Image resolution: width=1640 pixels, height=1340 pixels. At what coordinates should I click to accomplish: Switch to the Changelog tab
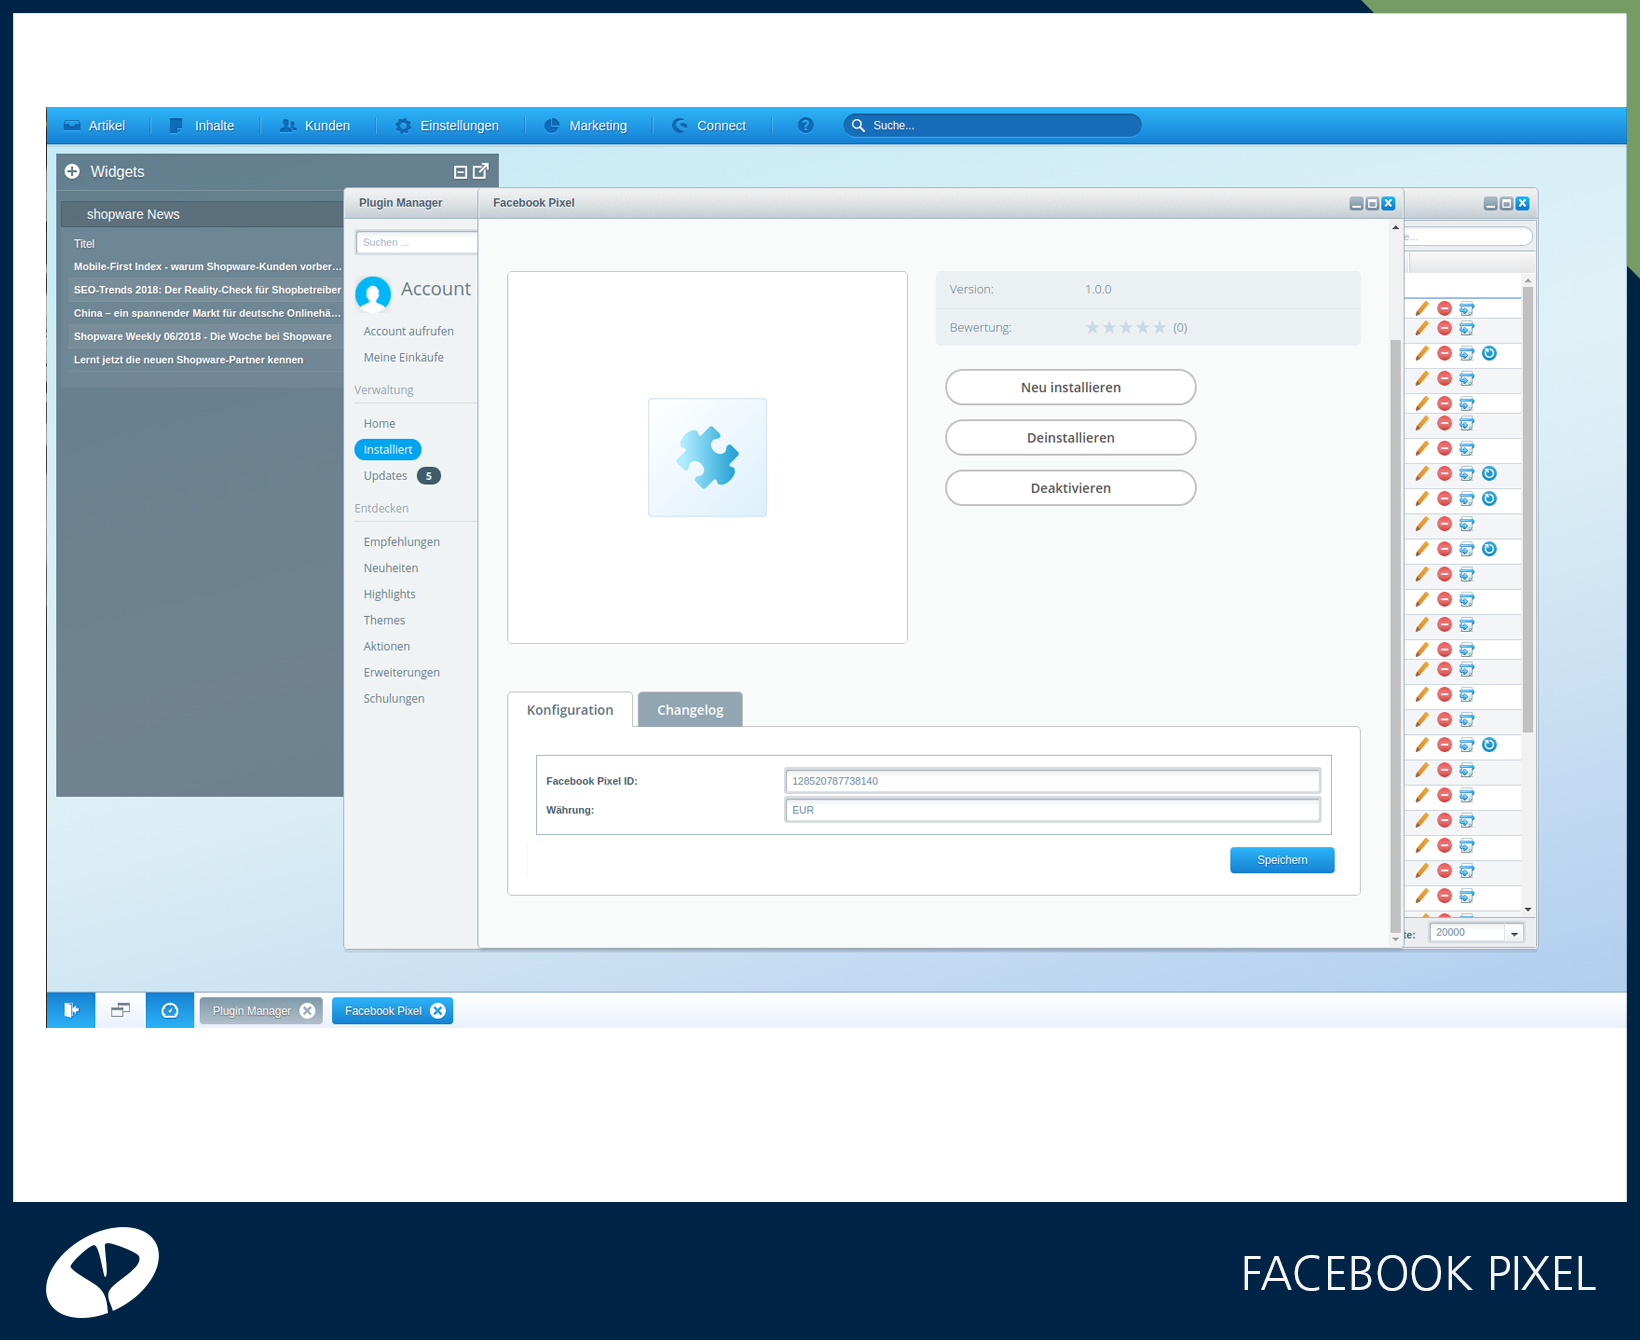(690, 710)
